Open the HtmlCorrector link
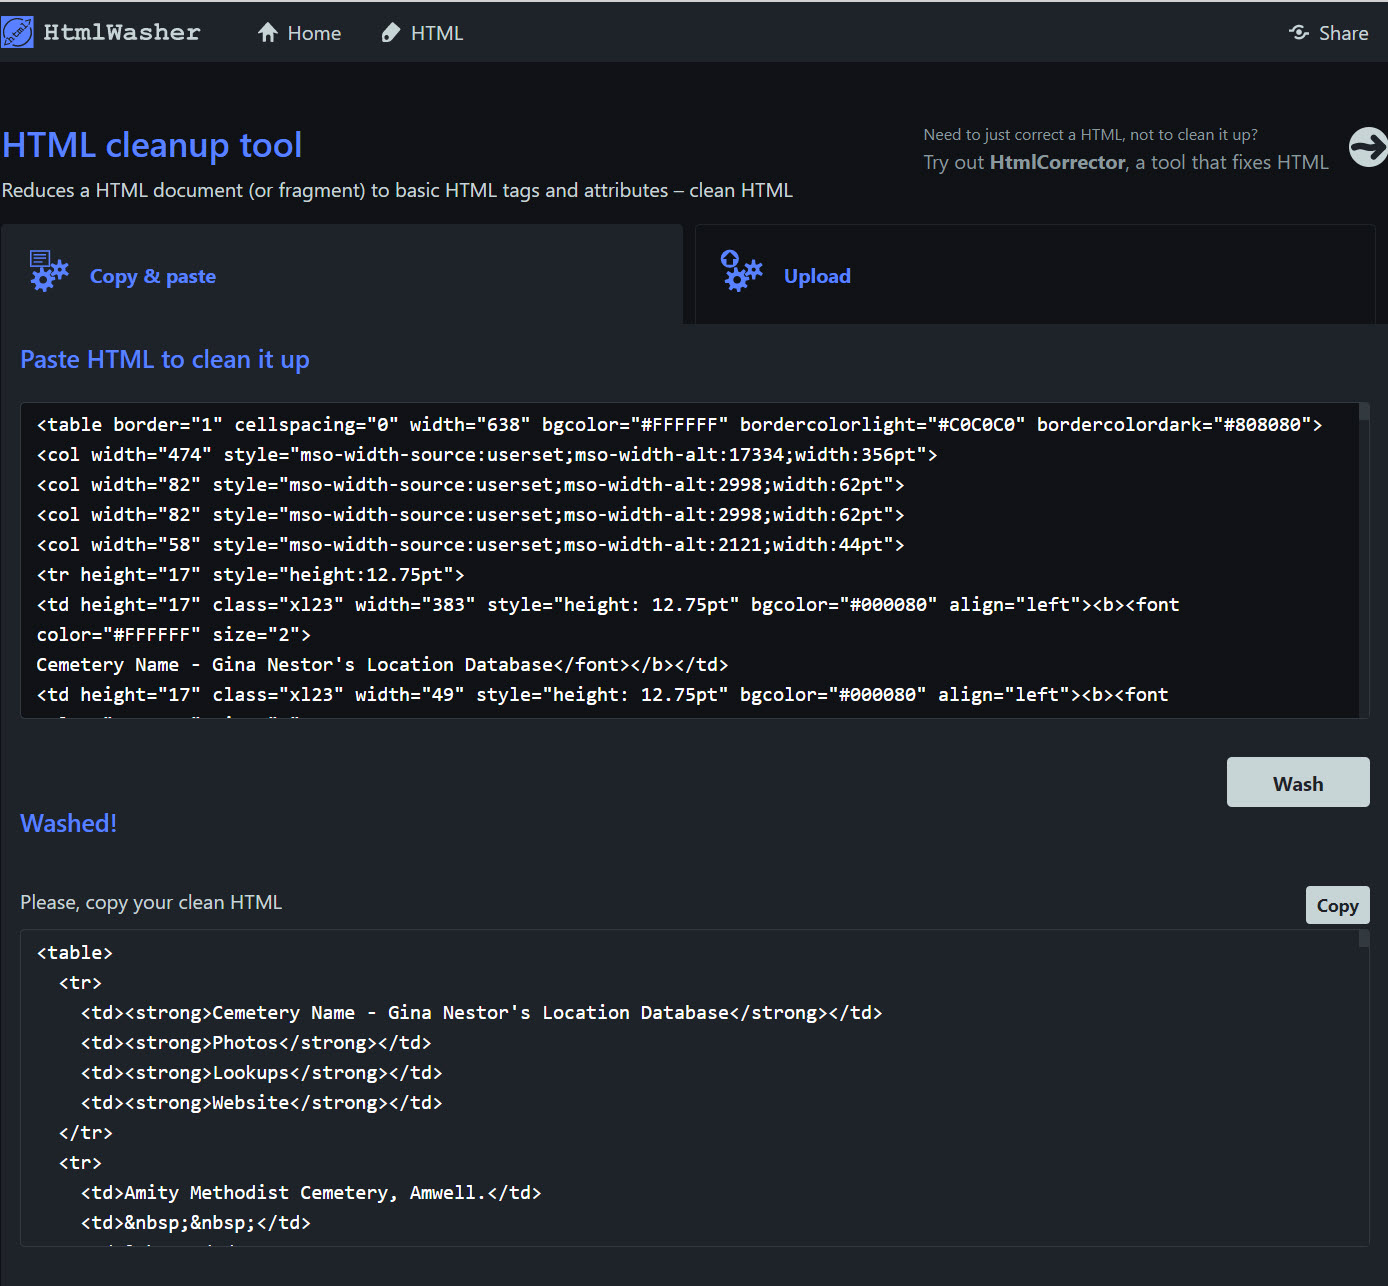 coord(1057,162)
